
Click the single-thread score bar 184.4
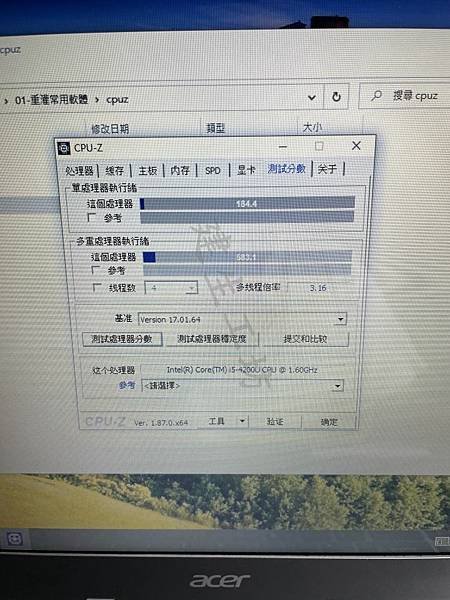point(247,204)
